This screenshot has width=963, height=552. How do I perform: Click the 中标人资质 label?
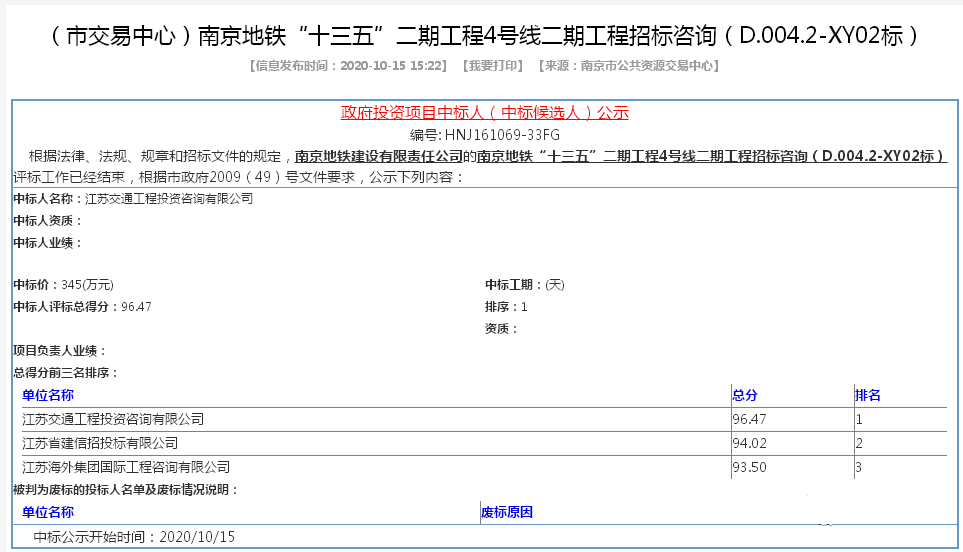click(47, 220)
